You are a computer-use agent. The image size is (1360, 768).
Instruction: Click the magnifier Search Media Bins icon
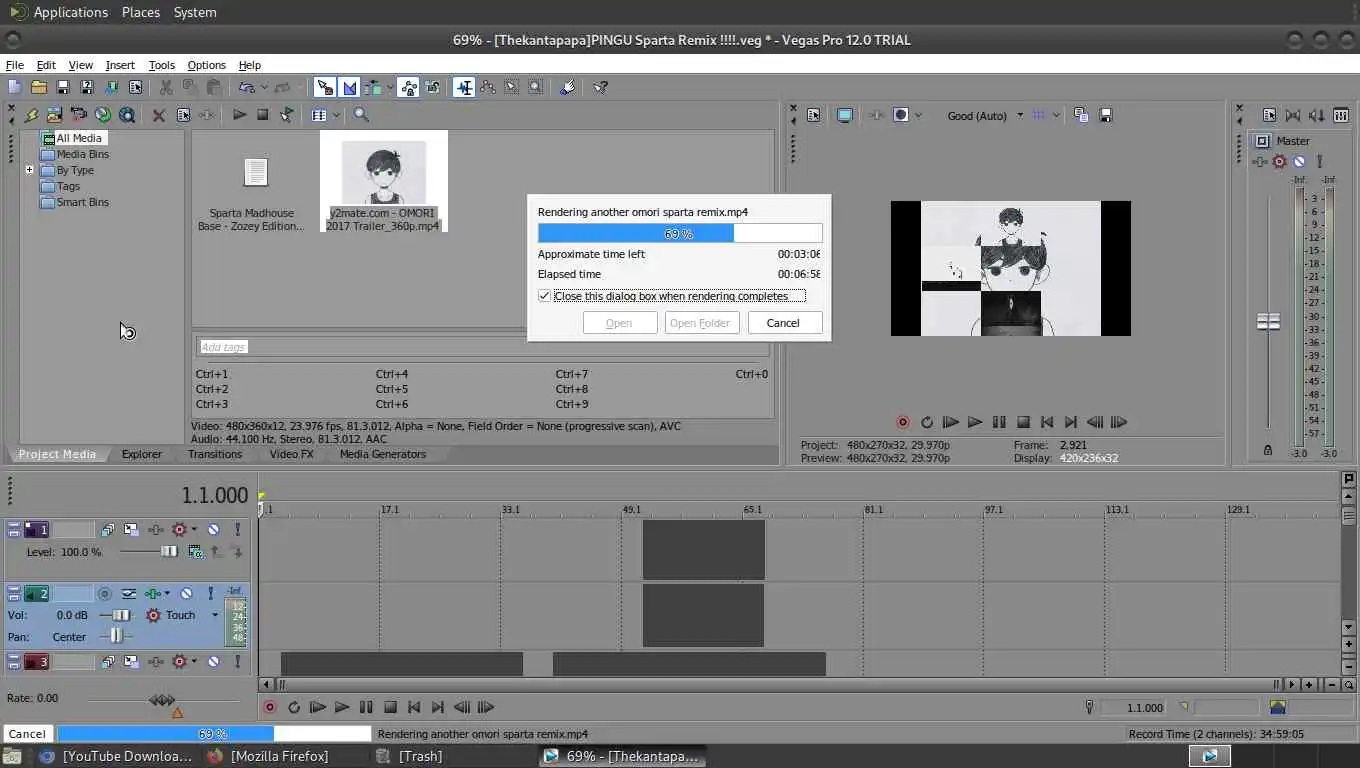coord(361,115)
